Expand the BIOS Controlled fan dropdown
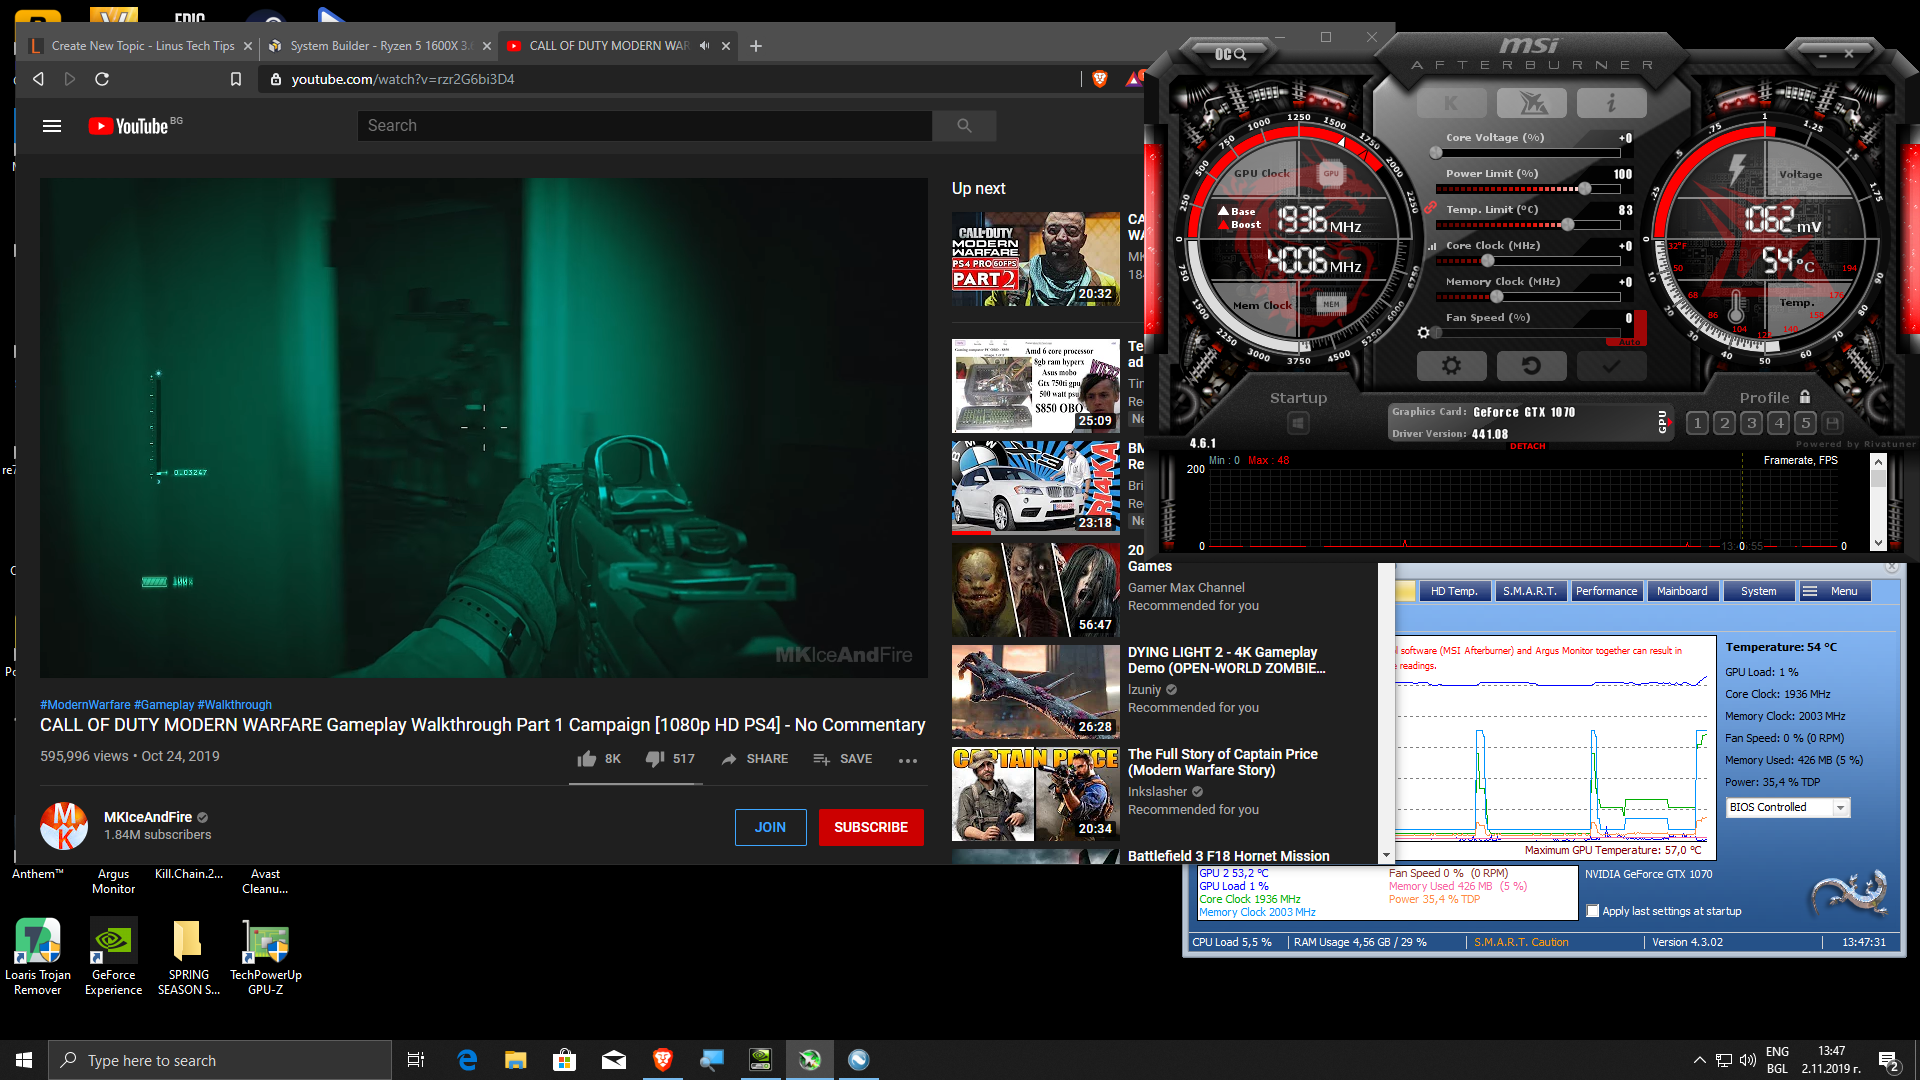 click(1840, 808)
